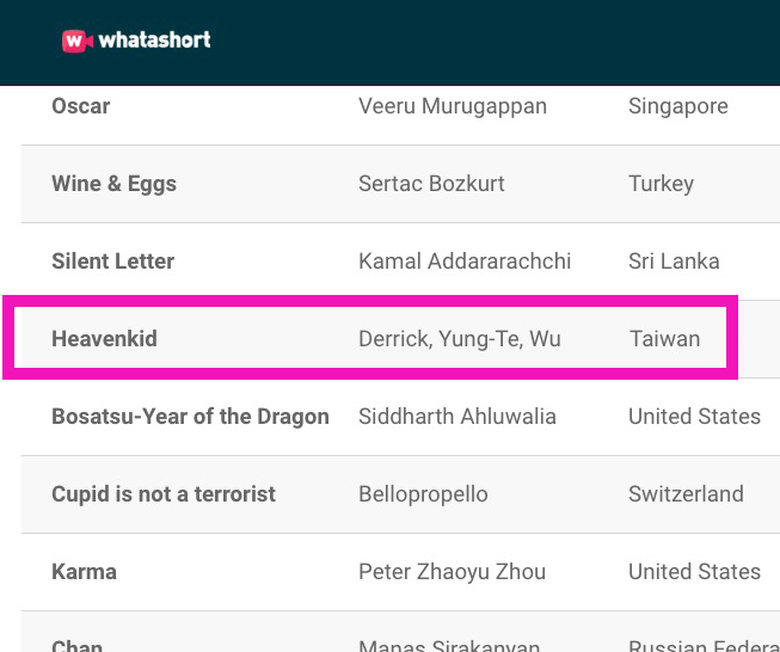This screenshot has width=780, height=652.
Task: Select the Switzerland country cell
Action: [686, 494]
